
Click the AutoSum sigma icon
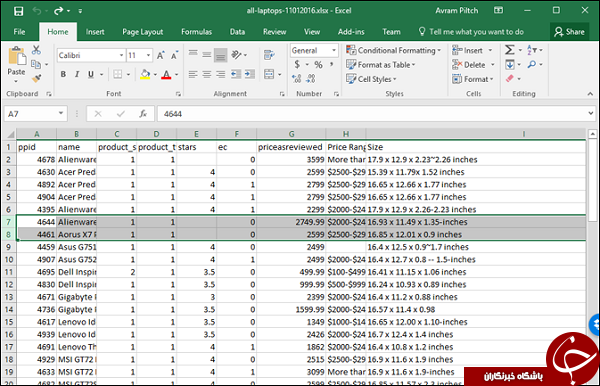coord(509,50)
